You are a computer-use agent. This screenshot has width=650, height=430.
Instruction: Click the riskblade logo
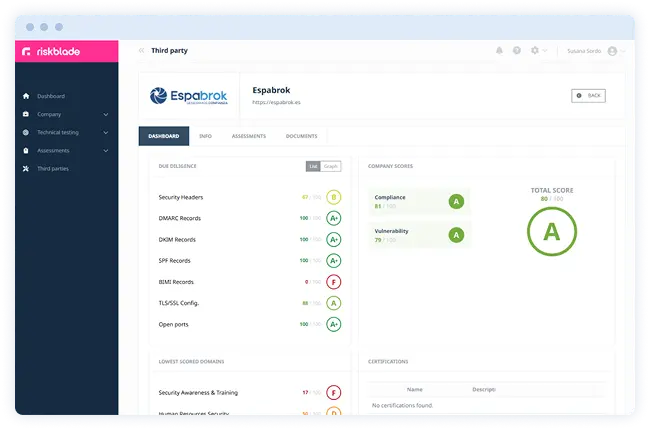tap(50, 51)
